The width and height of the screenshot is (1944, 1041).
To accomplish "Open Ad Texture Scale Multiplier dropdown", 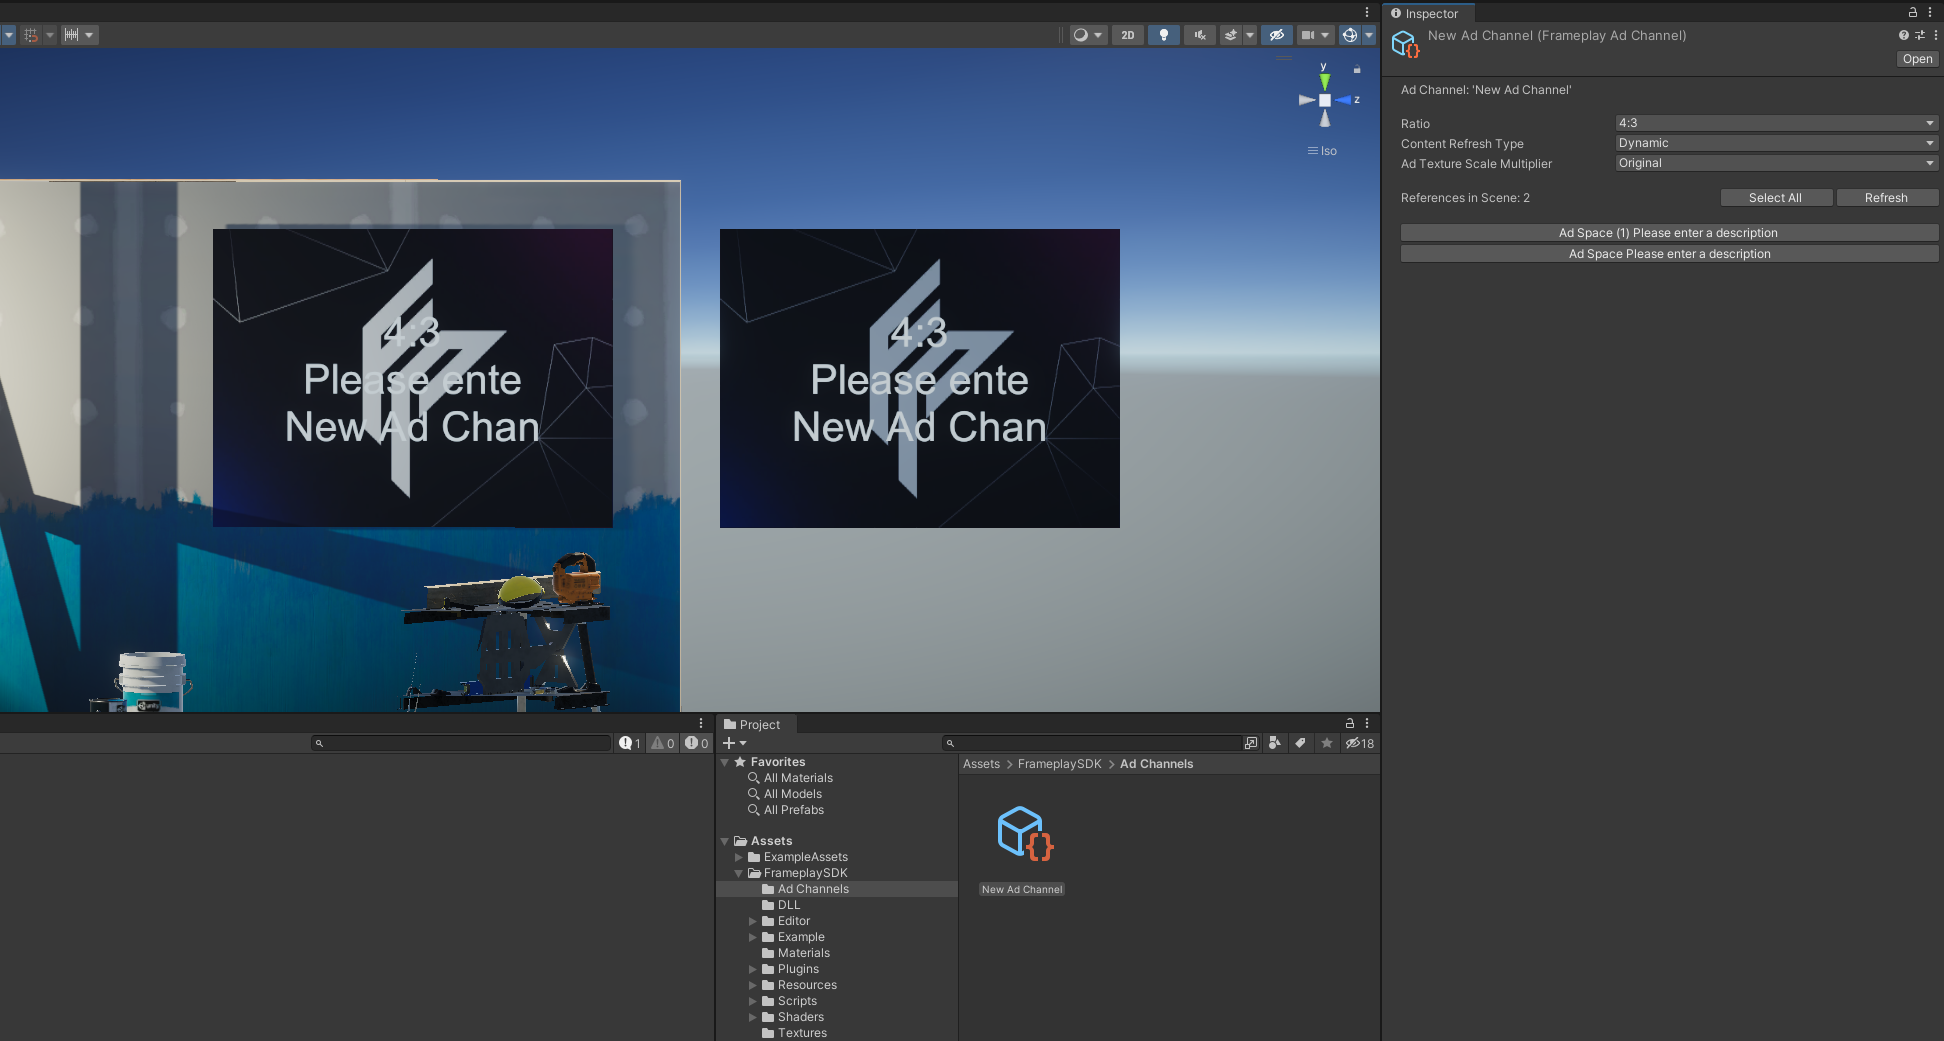I will [1776, 163].
